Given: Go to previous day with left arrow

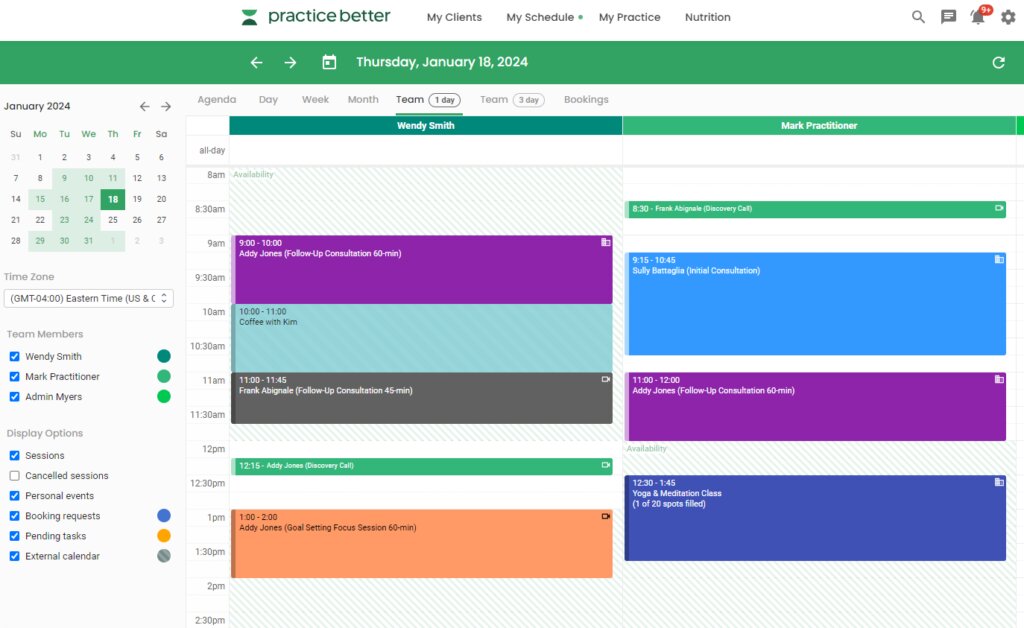Looking at the screenshot, I should (x=256, y=62).
